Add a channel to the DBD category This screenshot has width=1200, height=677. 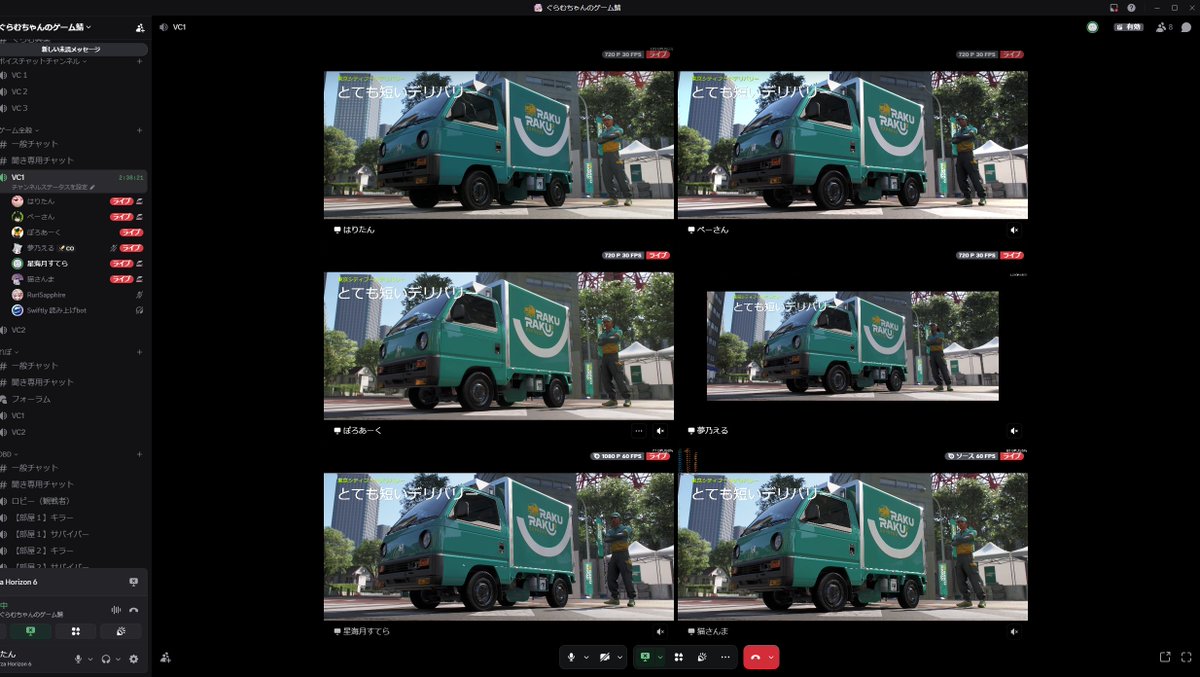coord(139,454)
